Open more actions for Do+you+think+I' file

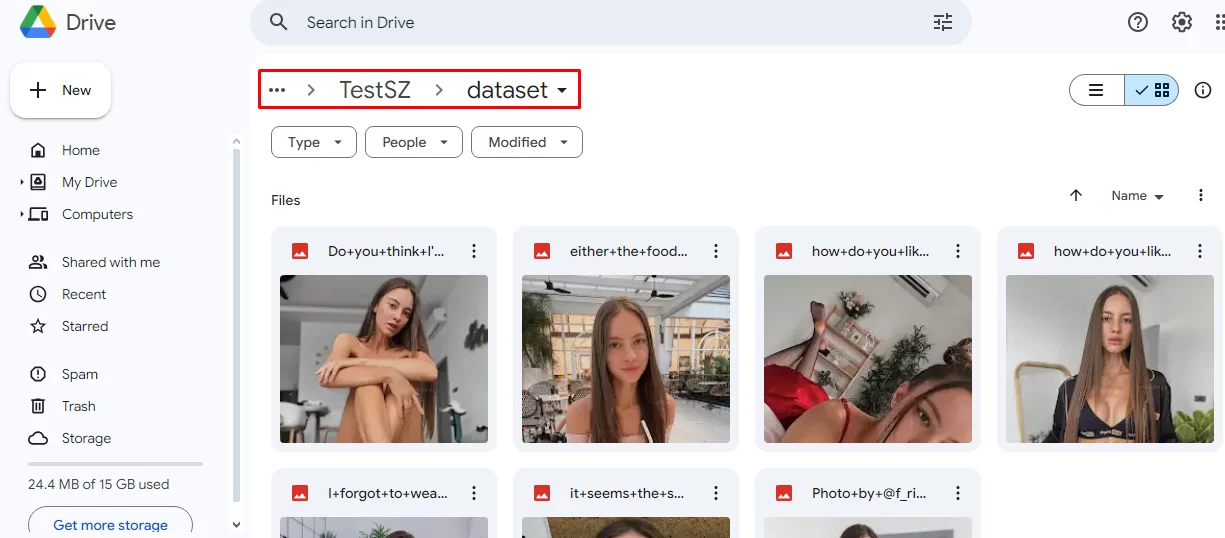tap(474, 251)
